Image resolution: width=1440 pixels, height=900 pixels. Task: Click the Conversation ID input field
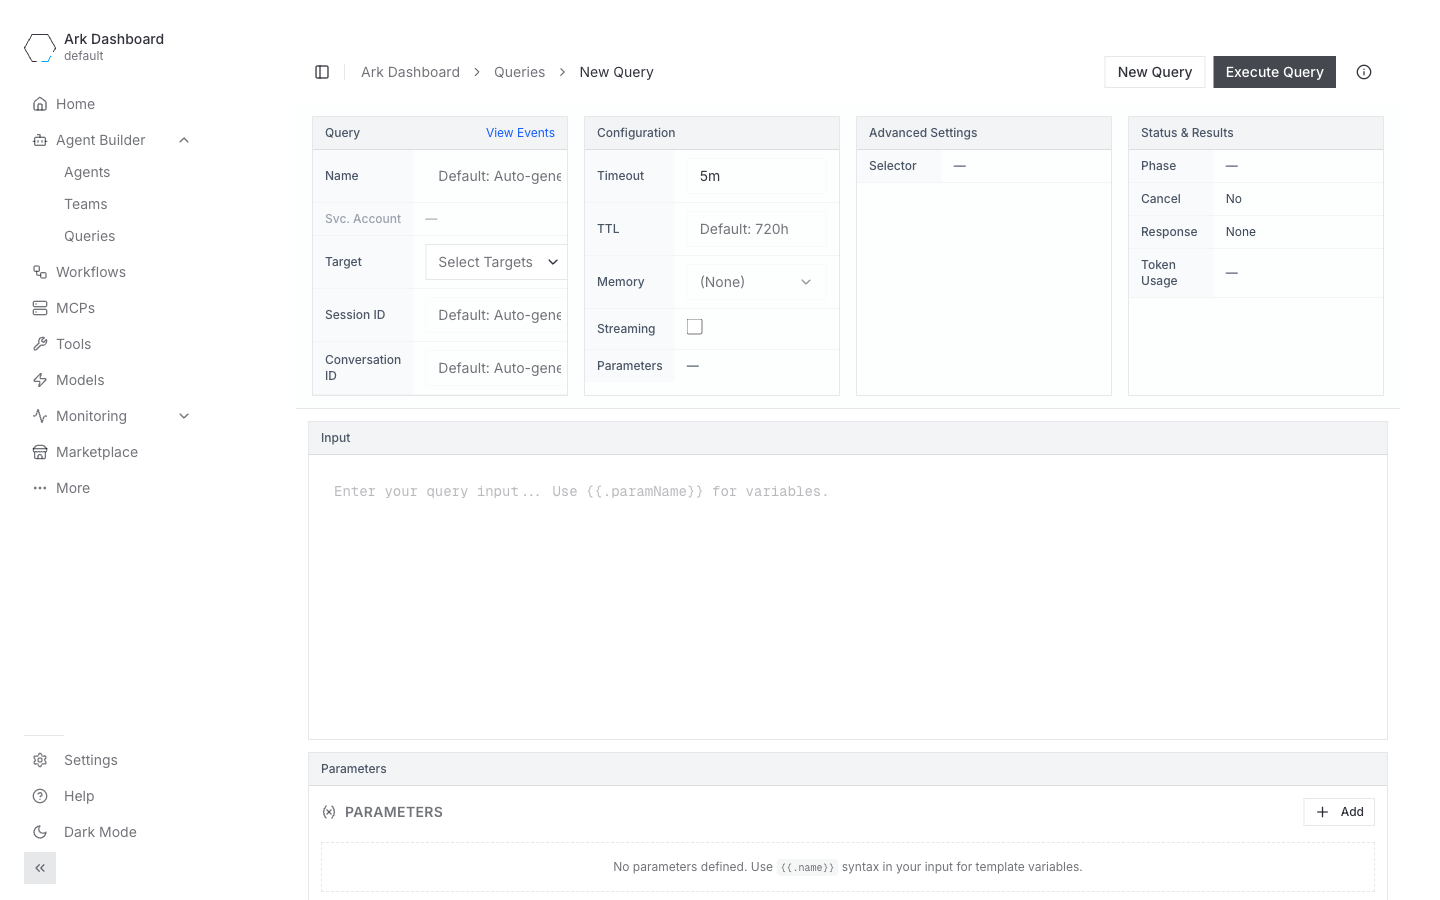(496, 368)
